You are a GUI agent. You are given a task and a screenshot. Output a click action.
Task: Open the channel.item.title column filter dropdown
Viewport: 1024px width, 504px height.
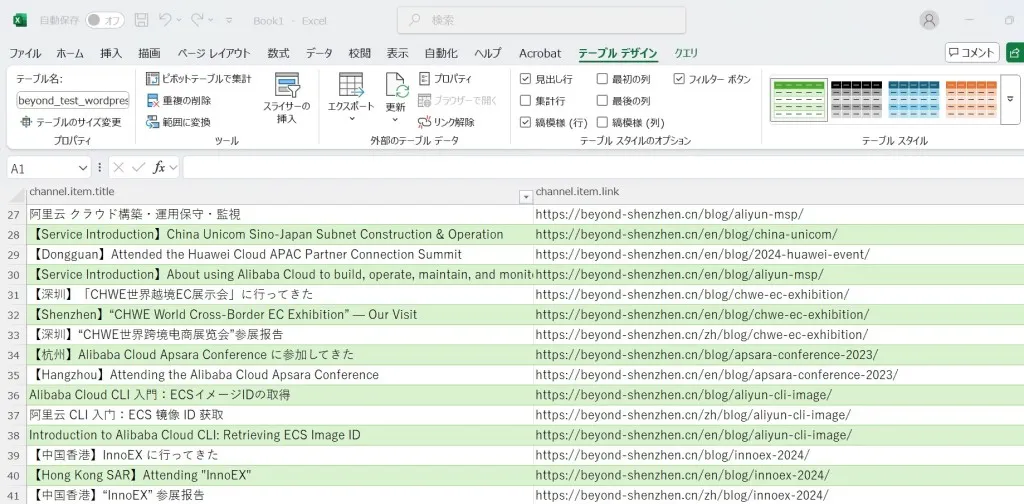click(525, 196)
